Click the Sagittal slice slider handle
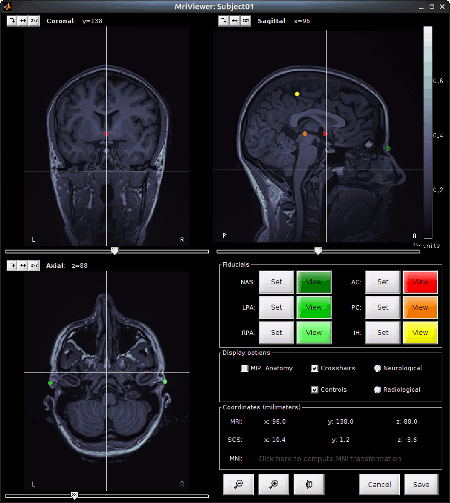The height and width of the screenshot is (503, 450). pos(318,251)
